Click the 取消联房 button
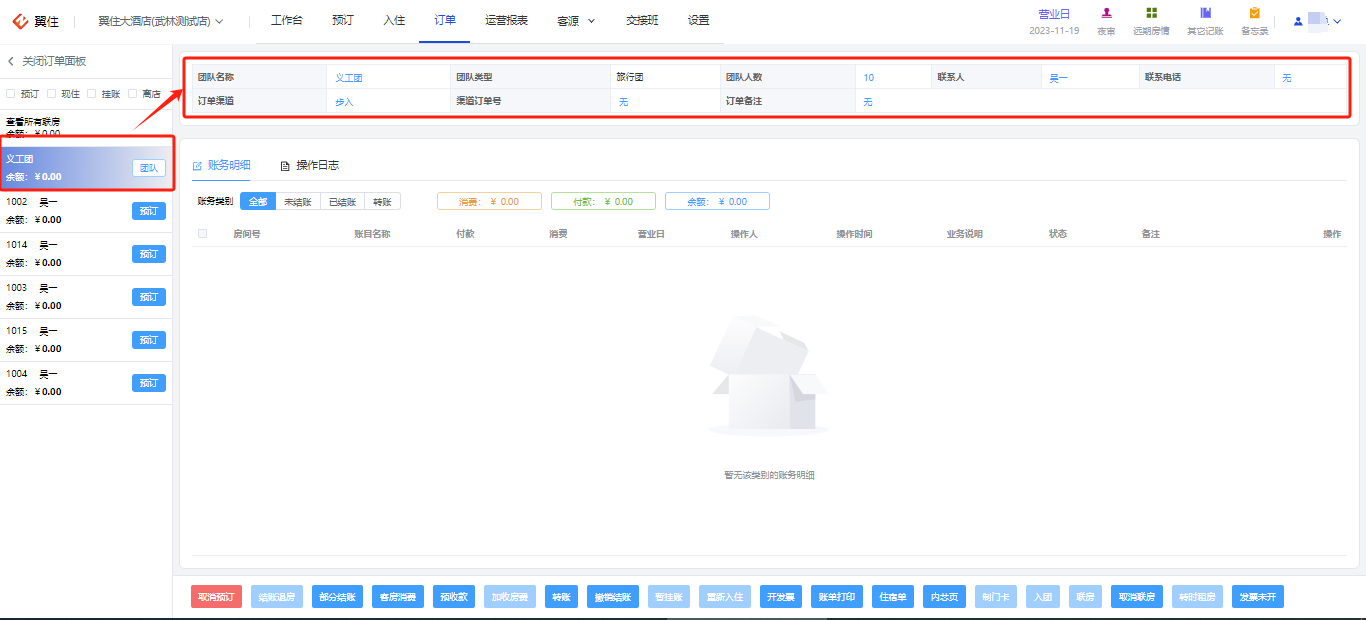 coord(1137,597)
